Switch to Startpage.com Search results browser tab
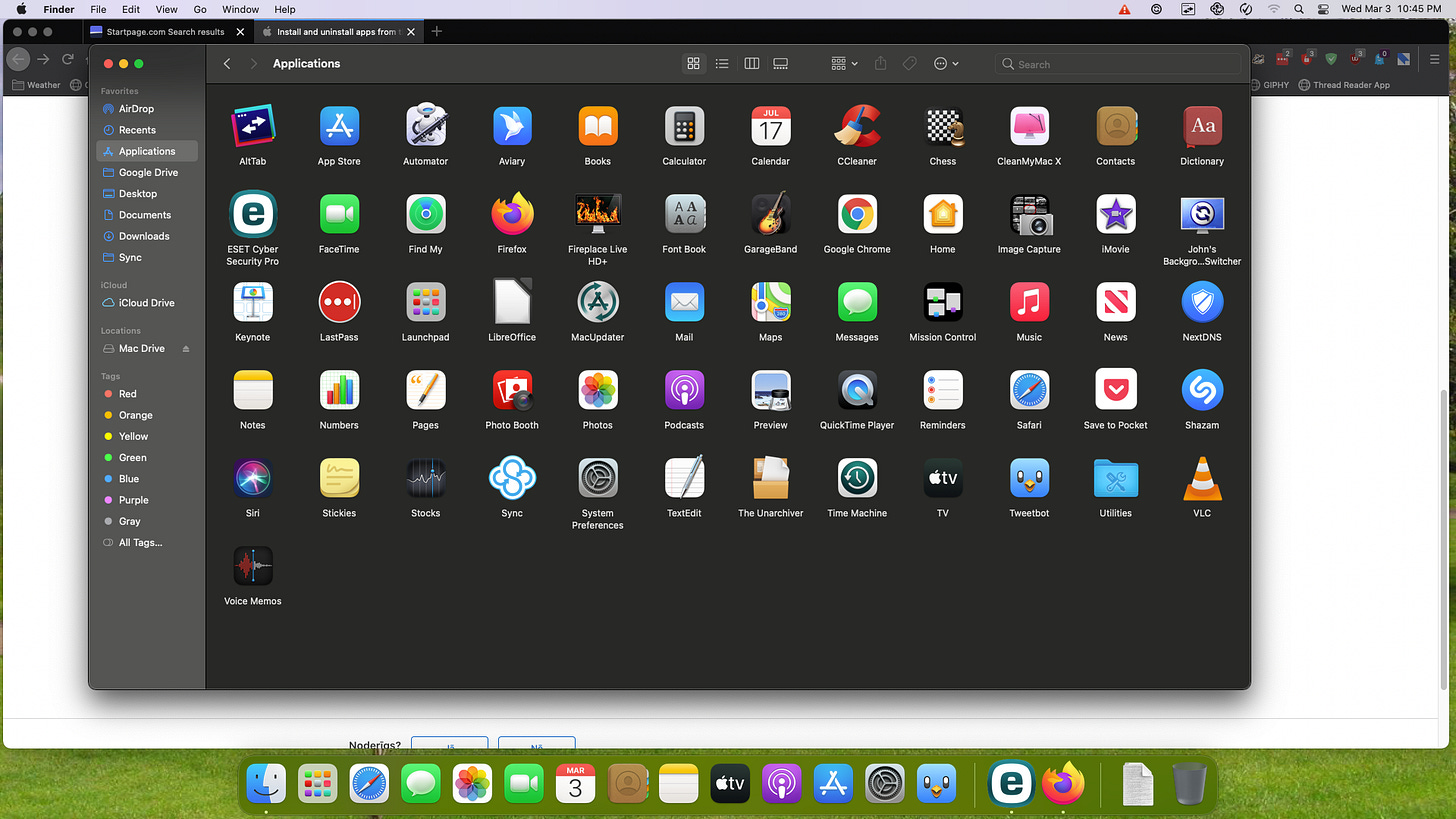The height and width of the screenshot is (819, 1456). click(166, 32)
